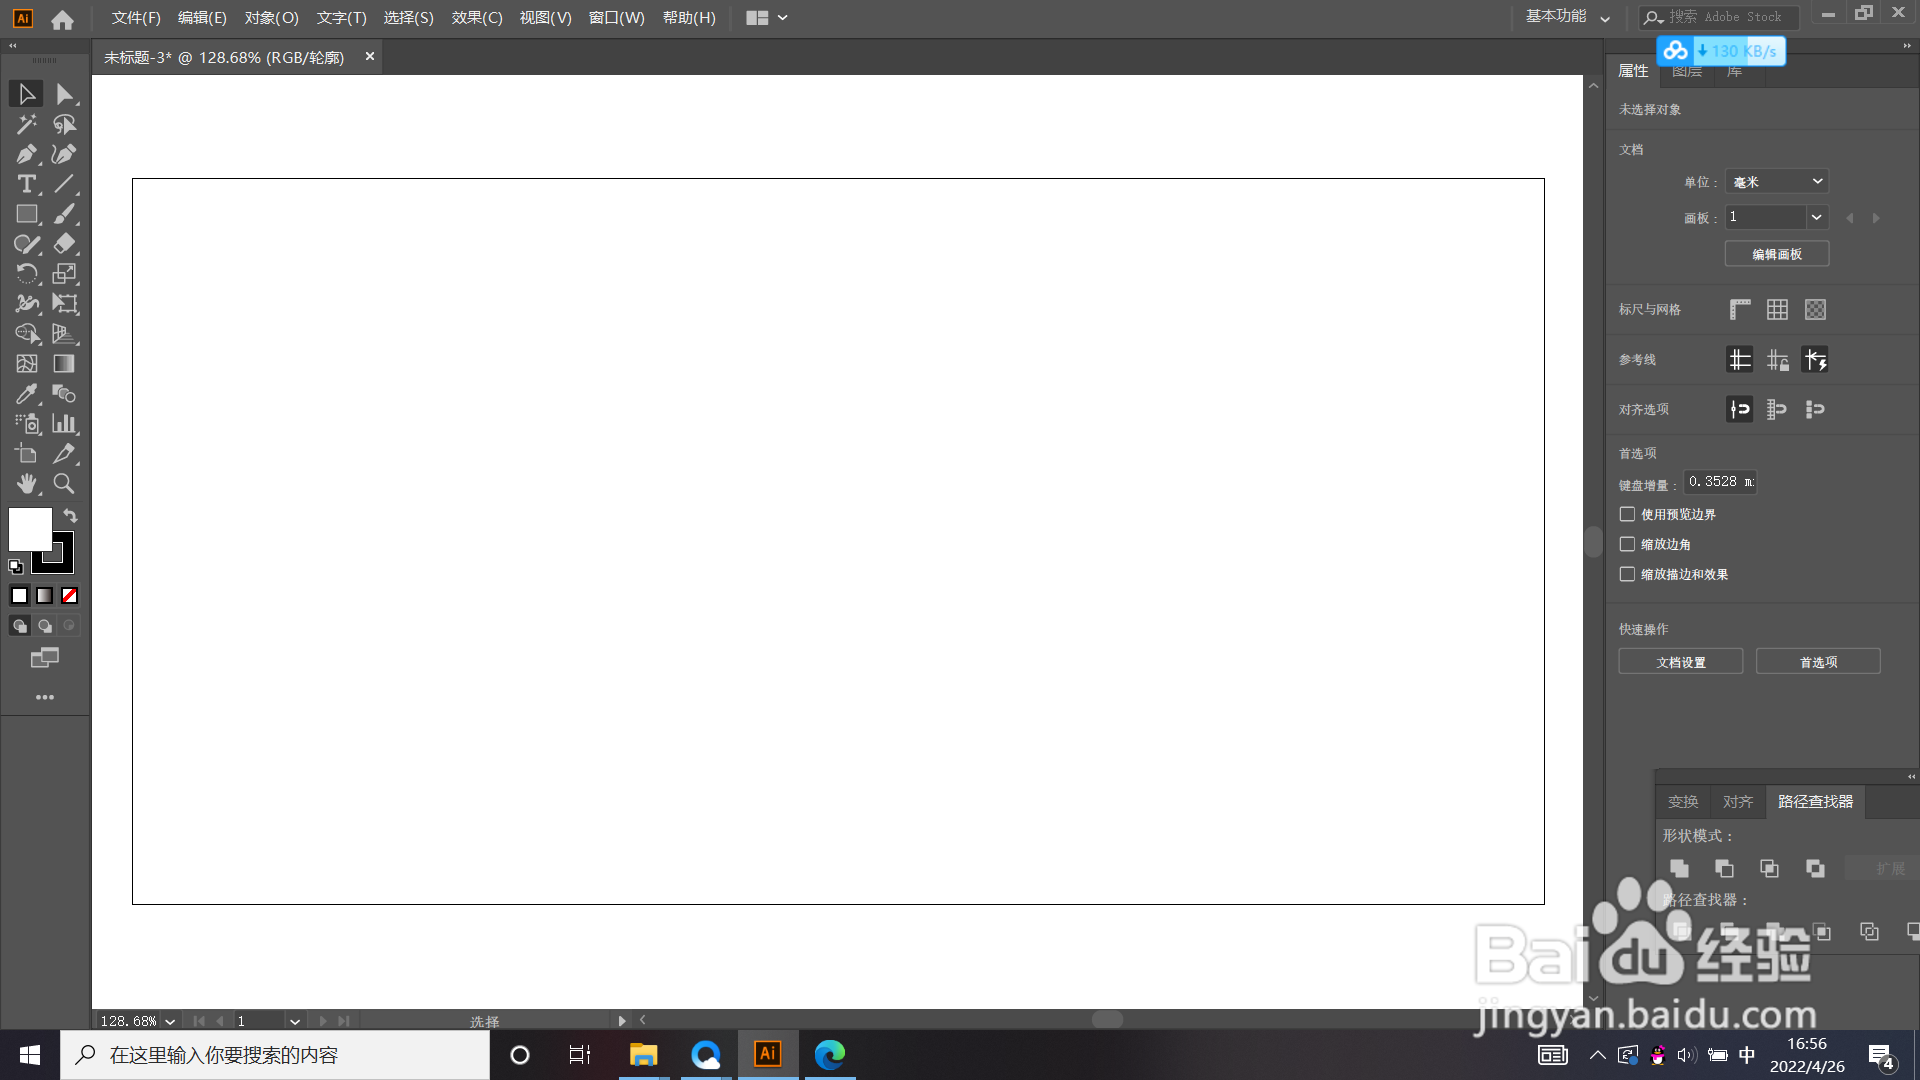Open the 效果(C) menu
This screenshot has height=1080, width=1920.
(477, 18)
